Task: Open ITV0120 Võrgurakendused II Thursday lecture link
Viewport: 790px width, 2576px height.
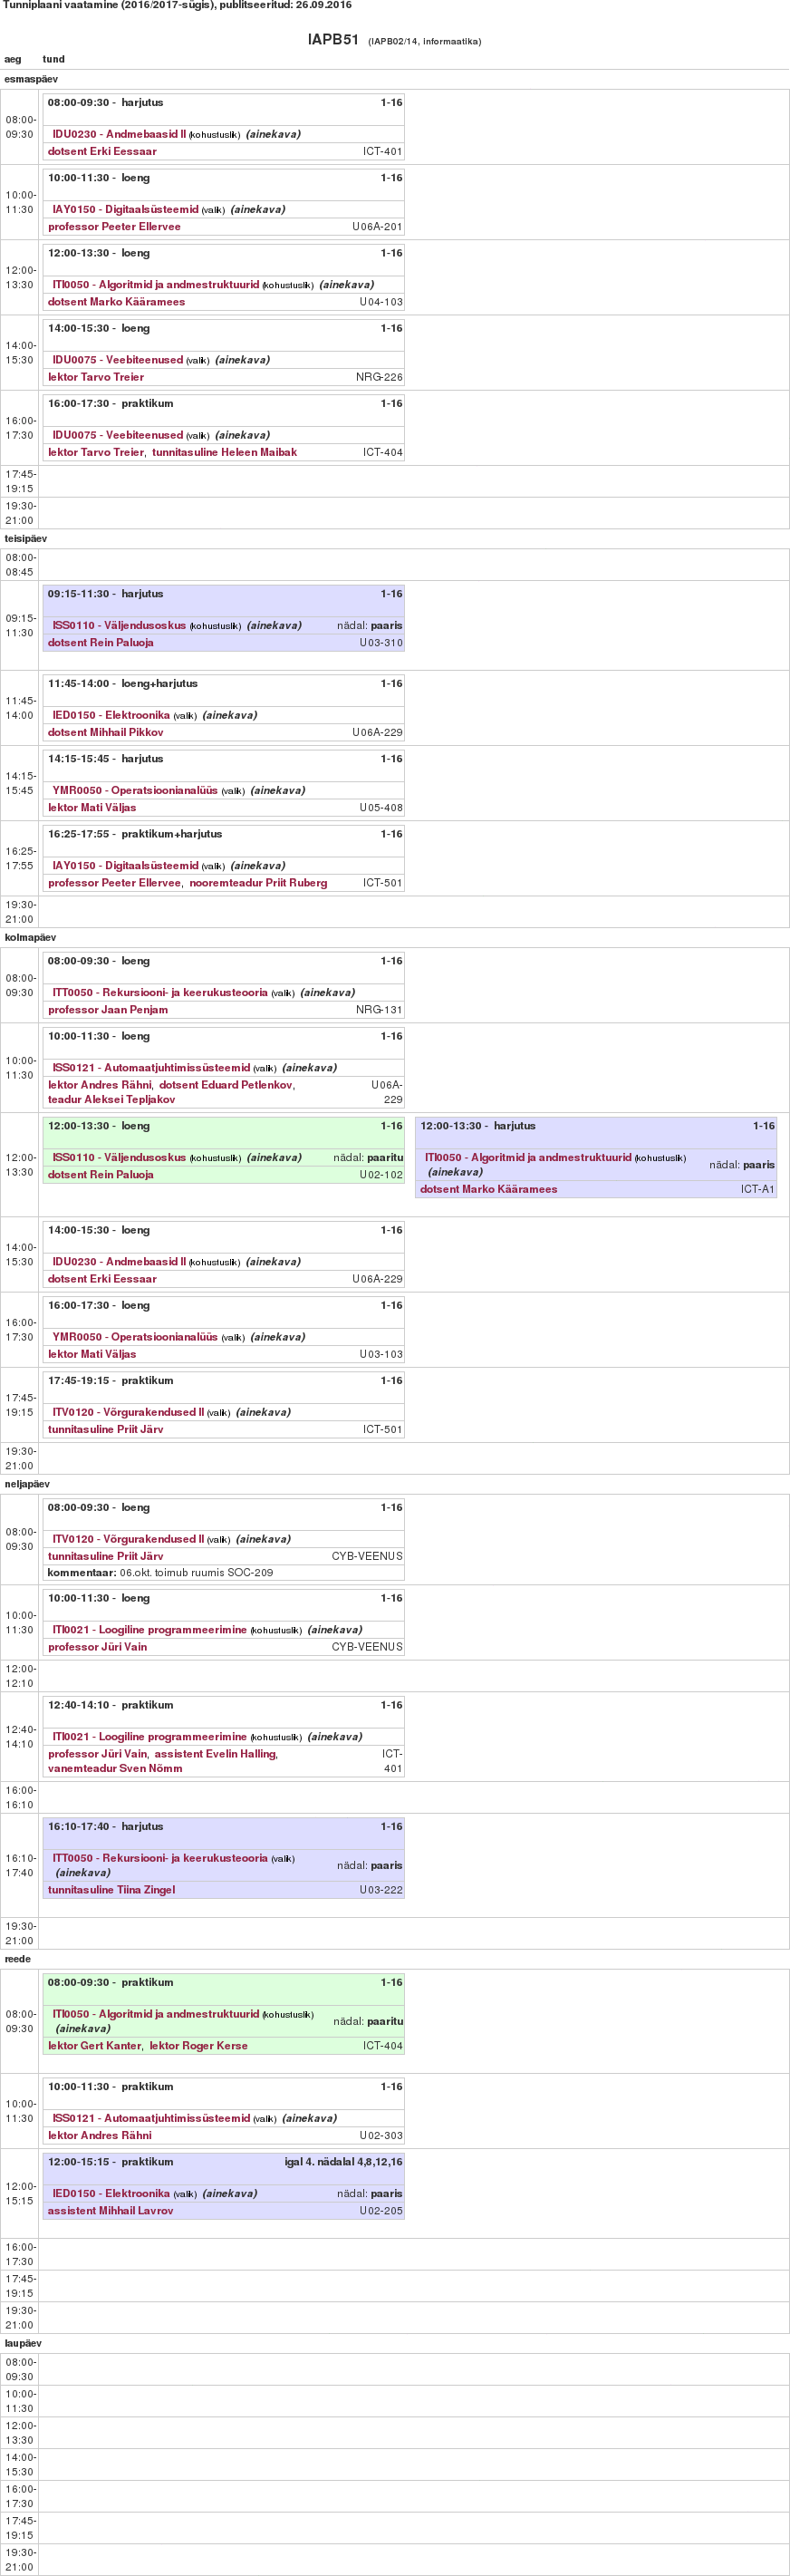Action: click(x=128, y=1539)
